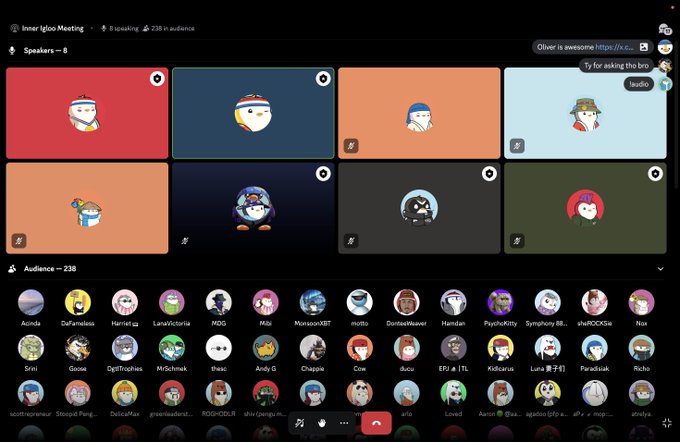Select the black ninja penguin speaker avatar
Viewport: 680px width, 442px height.
[419, 209]
